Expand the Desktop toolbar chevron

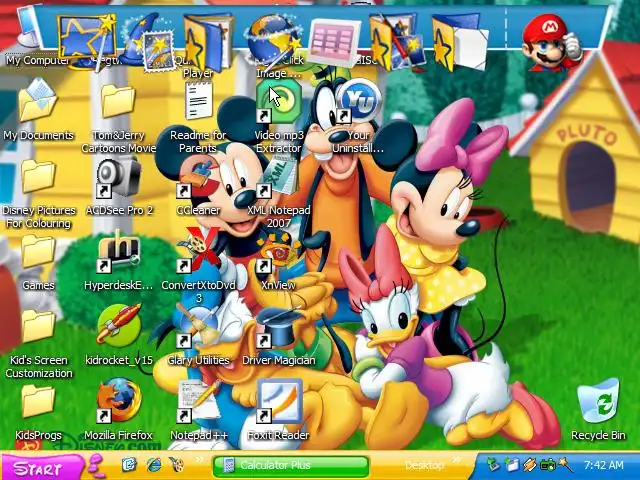456,460
